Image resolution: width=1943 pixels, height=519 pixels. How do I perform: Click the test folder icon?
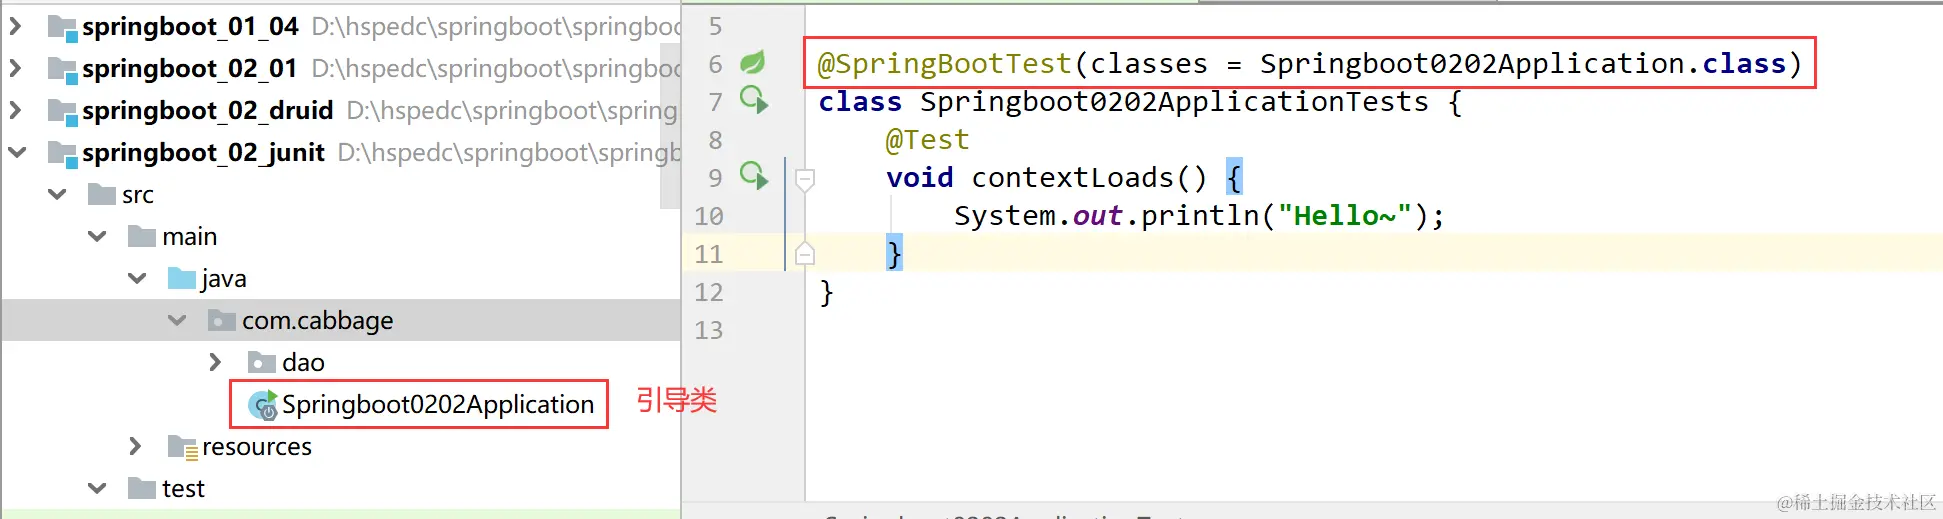click(142, 489)
